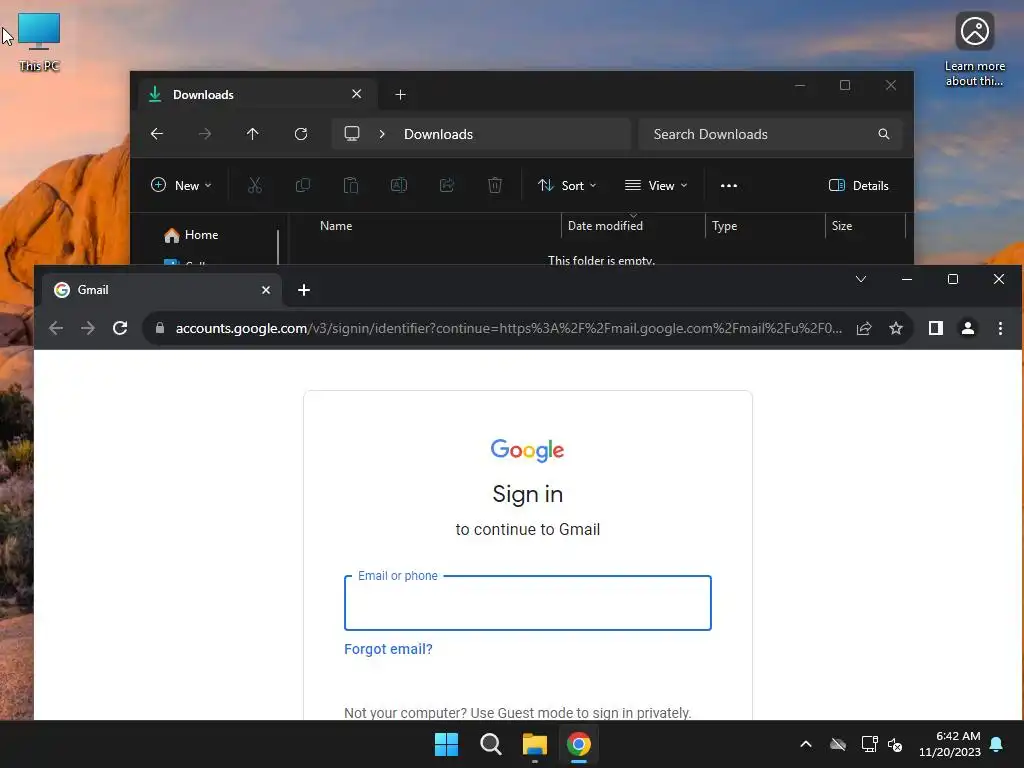Open a new tab in Chrome
The width and height of the screenshot is (1024, 768).
[x=304, y=290]
